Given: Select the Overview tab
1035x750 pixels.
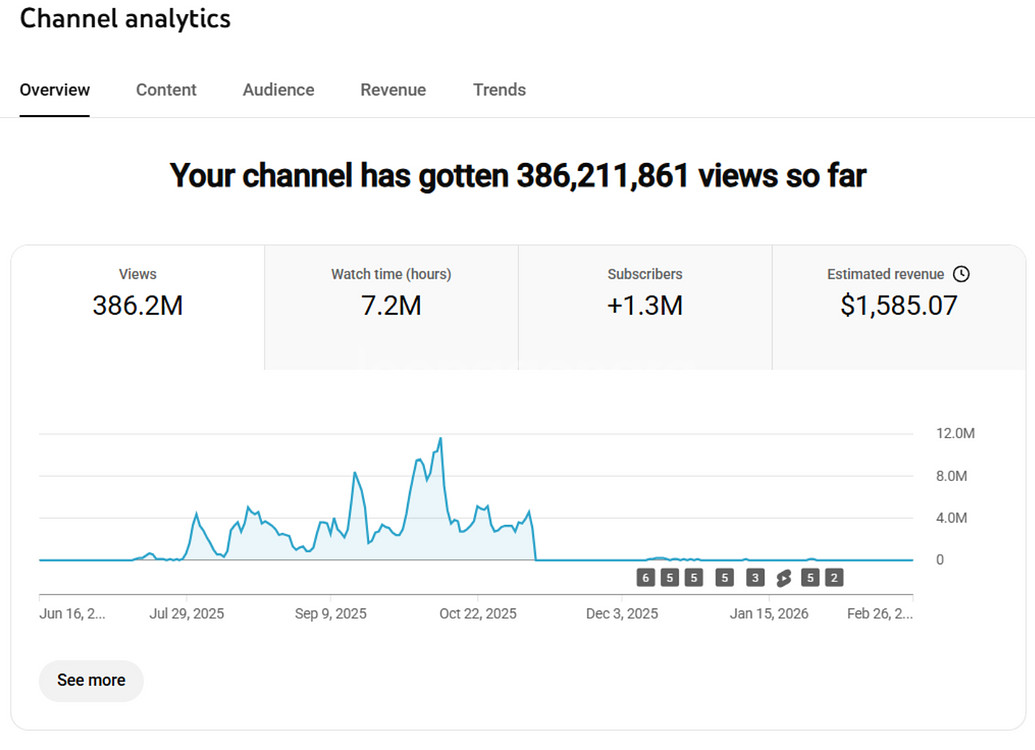Looking at the screenshot, I should [55, 90].
